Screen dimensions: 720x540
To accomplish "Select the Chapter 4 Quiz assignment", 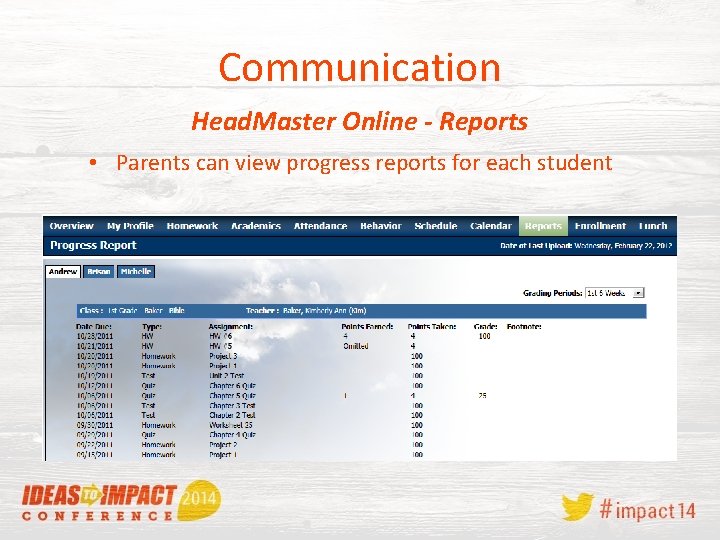I will pyautogui.click(x=232, y=435).
